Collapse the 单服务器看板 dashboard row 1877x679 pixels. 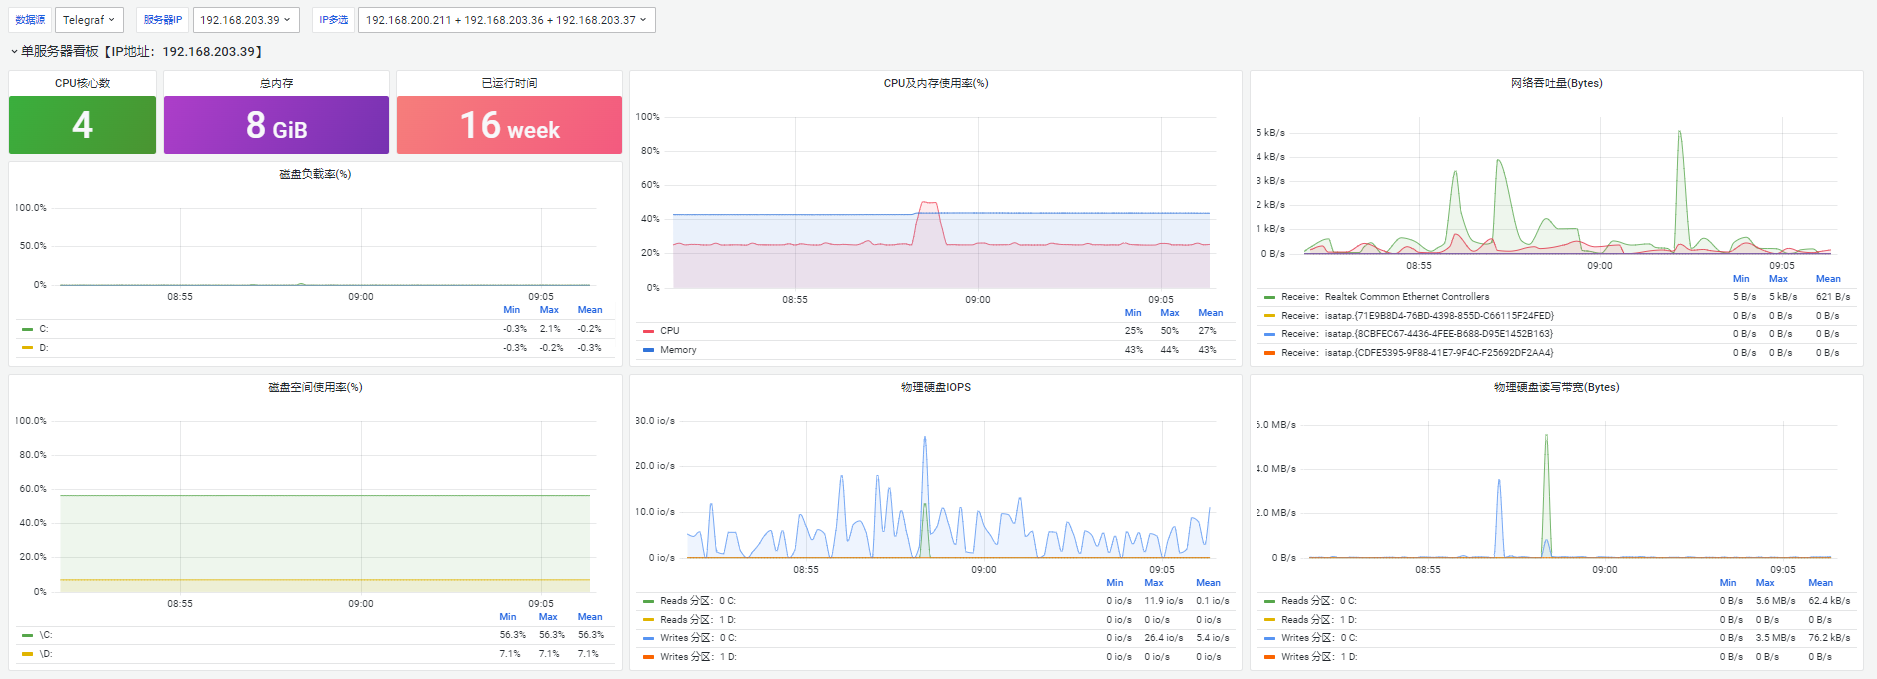coord(137,51)
